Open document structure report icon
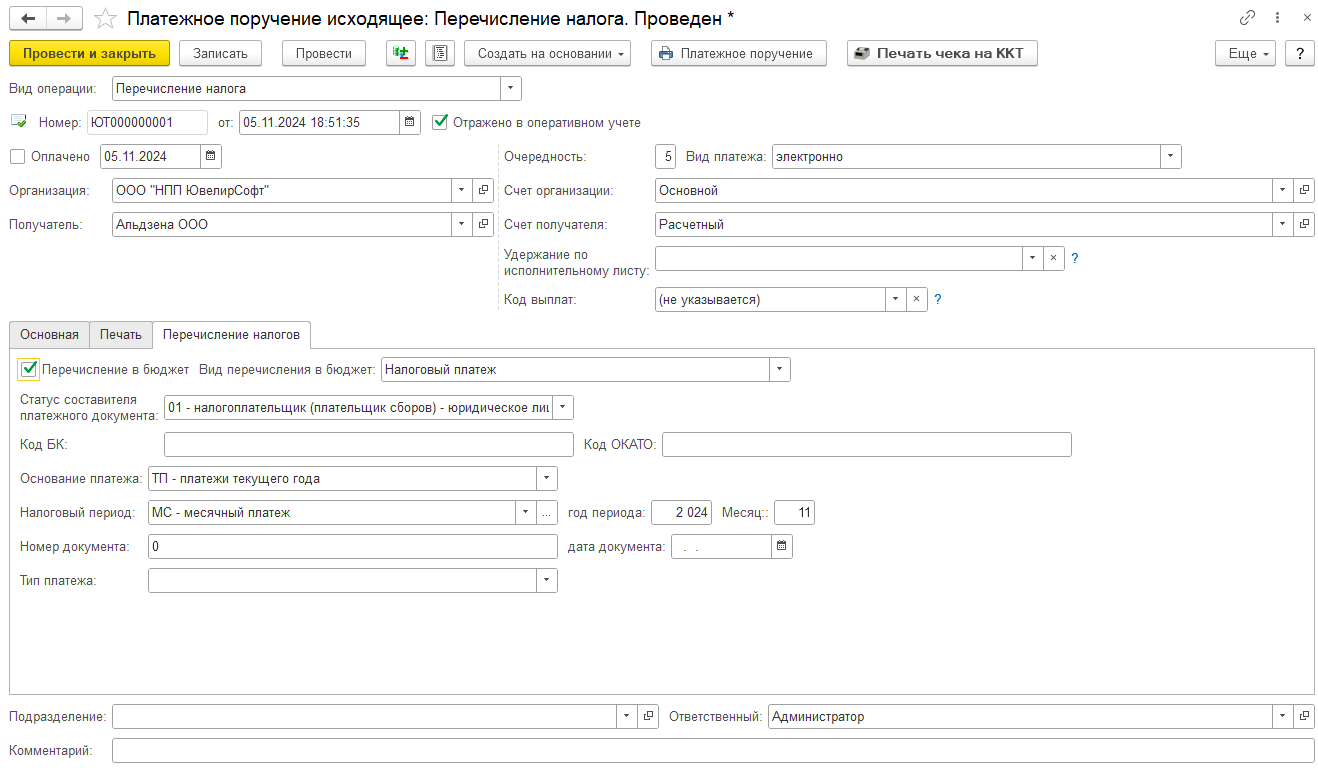Image resolution: width=1318 pixels, height=768 pixels. tap(440, 53)
